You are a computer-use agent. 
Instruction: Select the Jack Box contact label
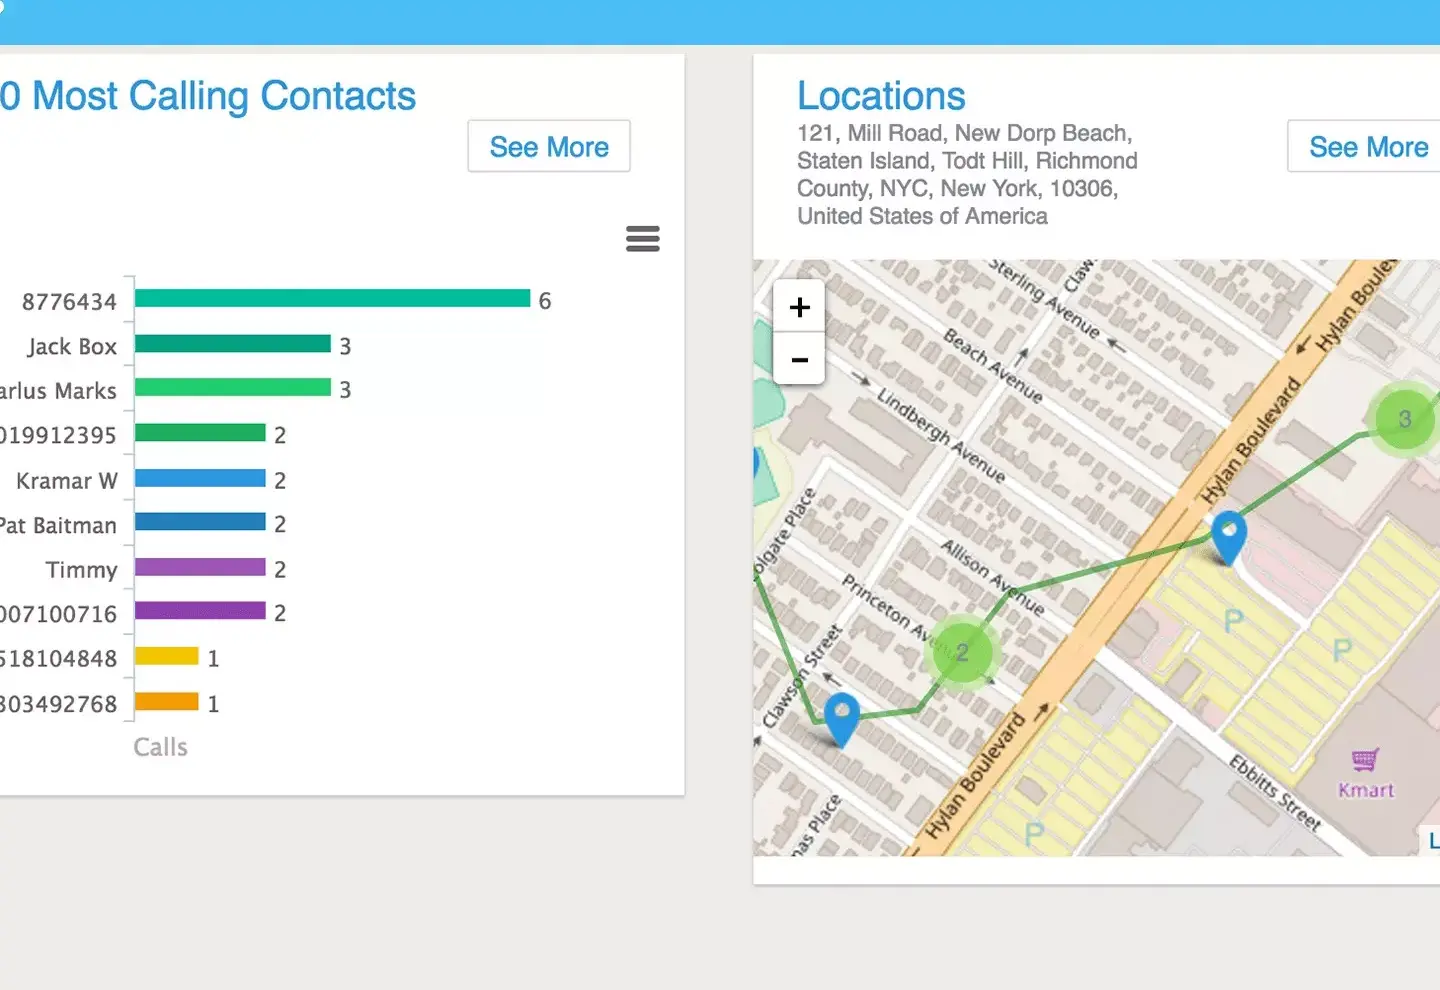coord(72,347)
